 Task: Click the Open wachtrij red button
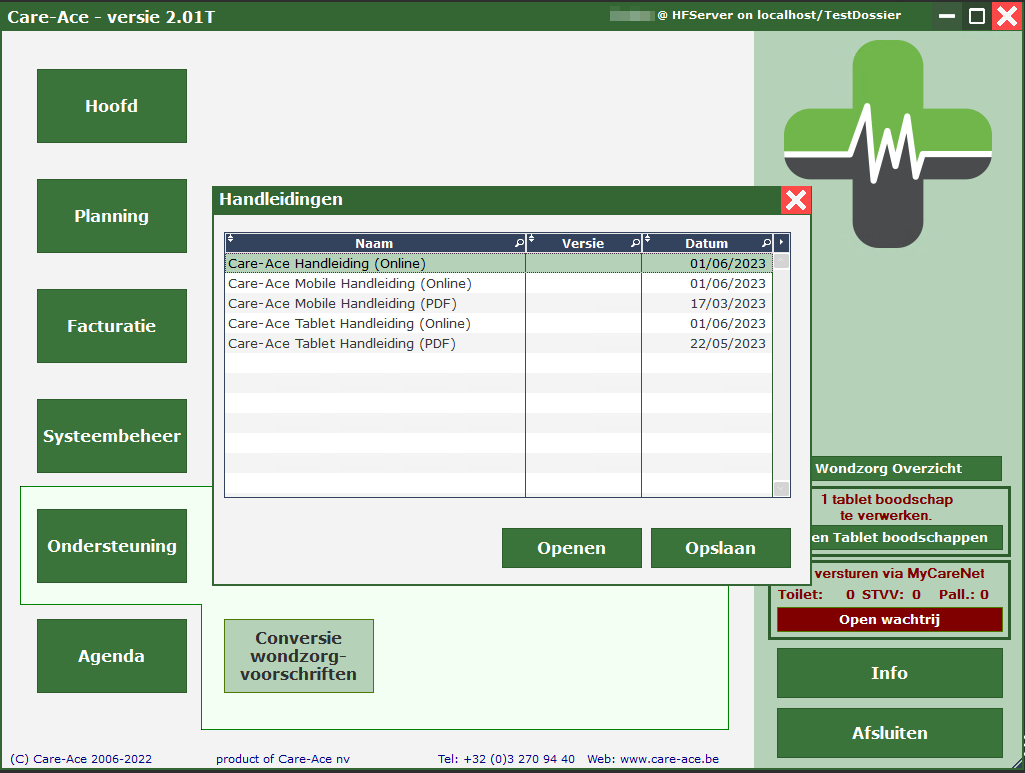point(889,619)
